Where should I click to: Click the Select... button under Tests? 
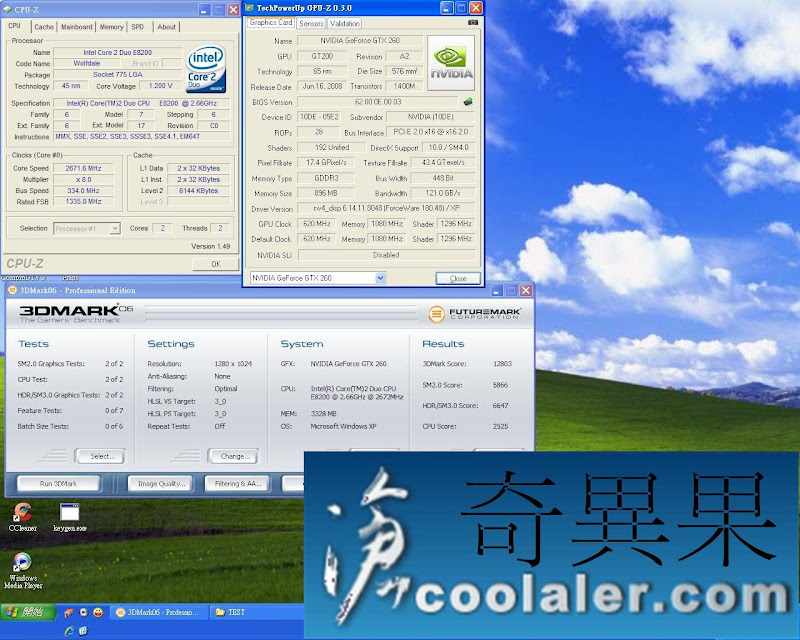click(101, 456)
